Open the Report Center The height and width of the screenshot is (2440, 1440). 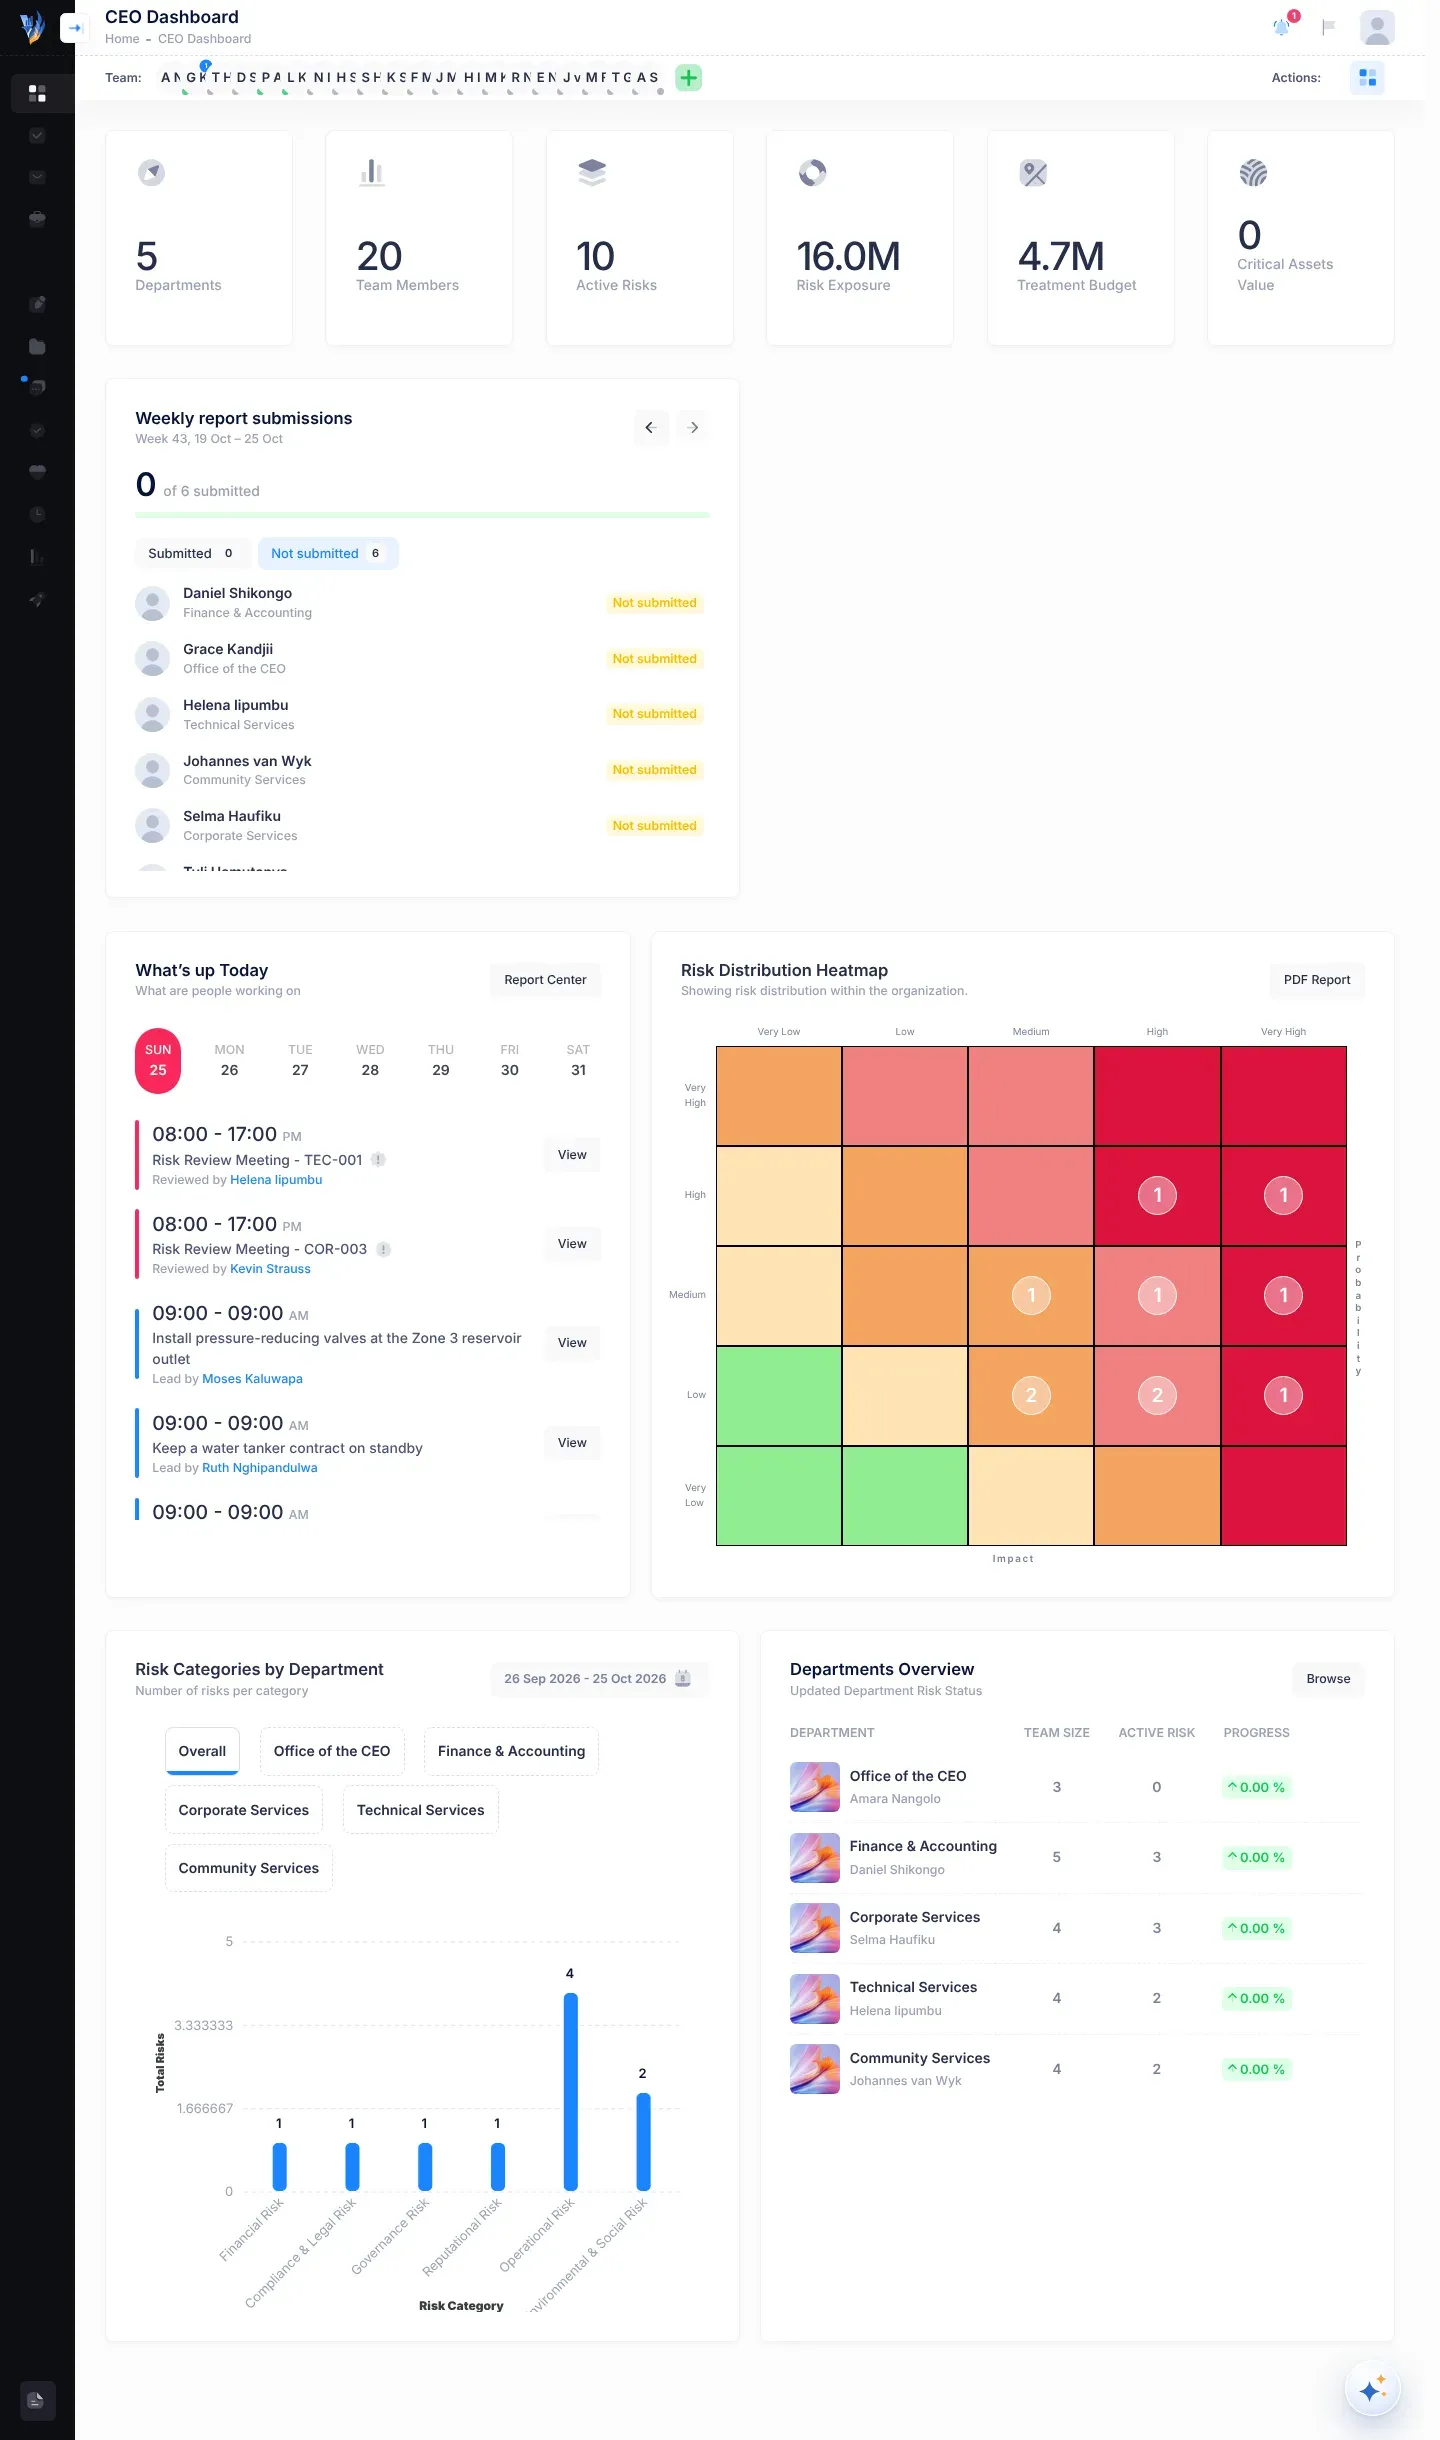pyautogui.click(x=545, y=980)
